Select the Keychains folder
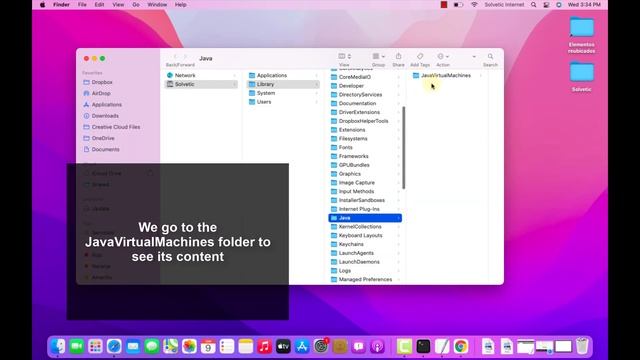The height and width of the screenshot is (360, 640). (365, 244)
